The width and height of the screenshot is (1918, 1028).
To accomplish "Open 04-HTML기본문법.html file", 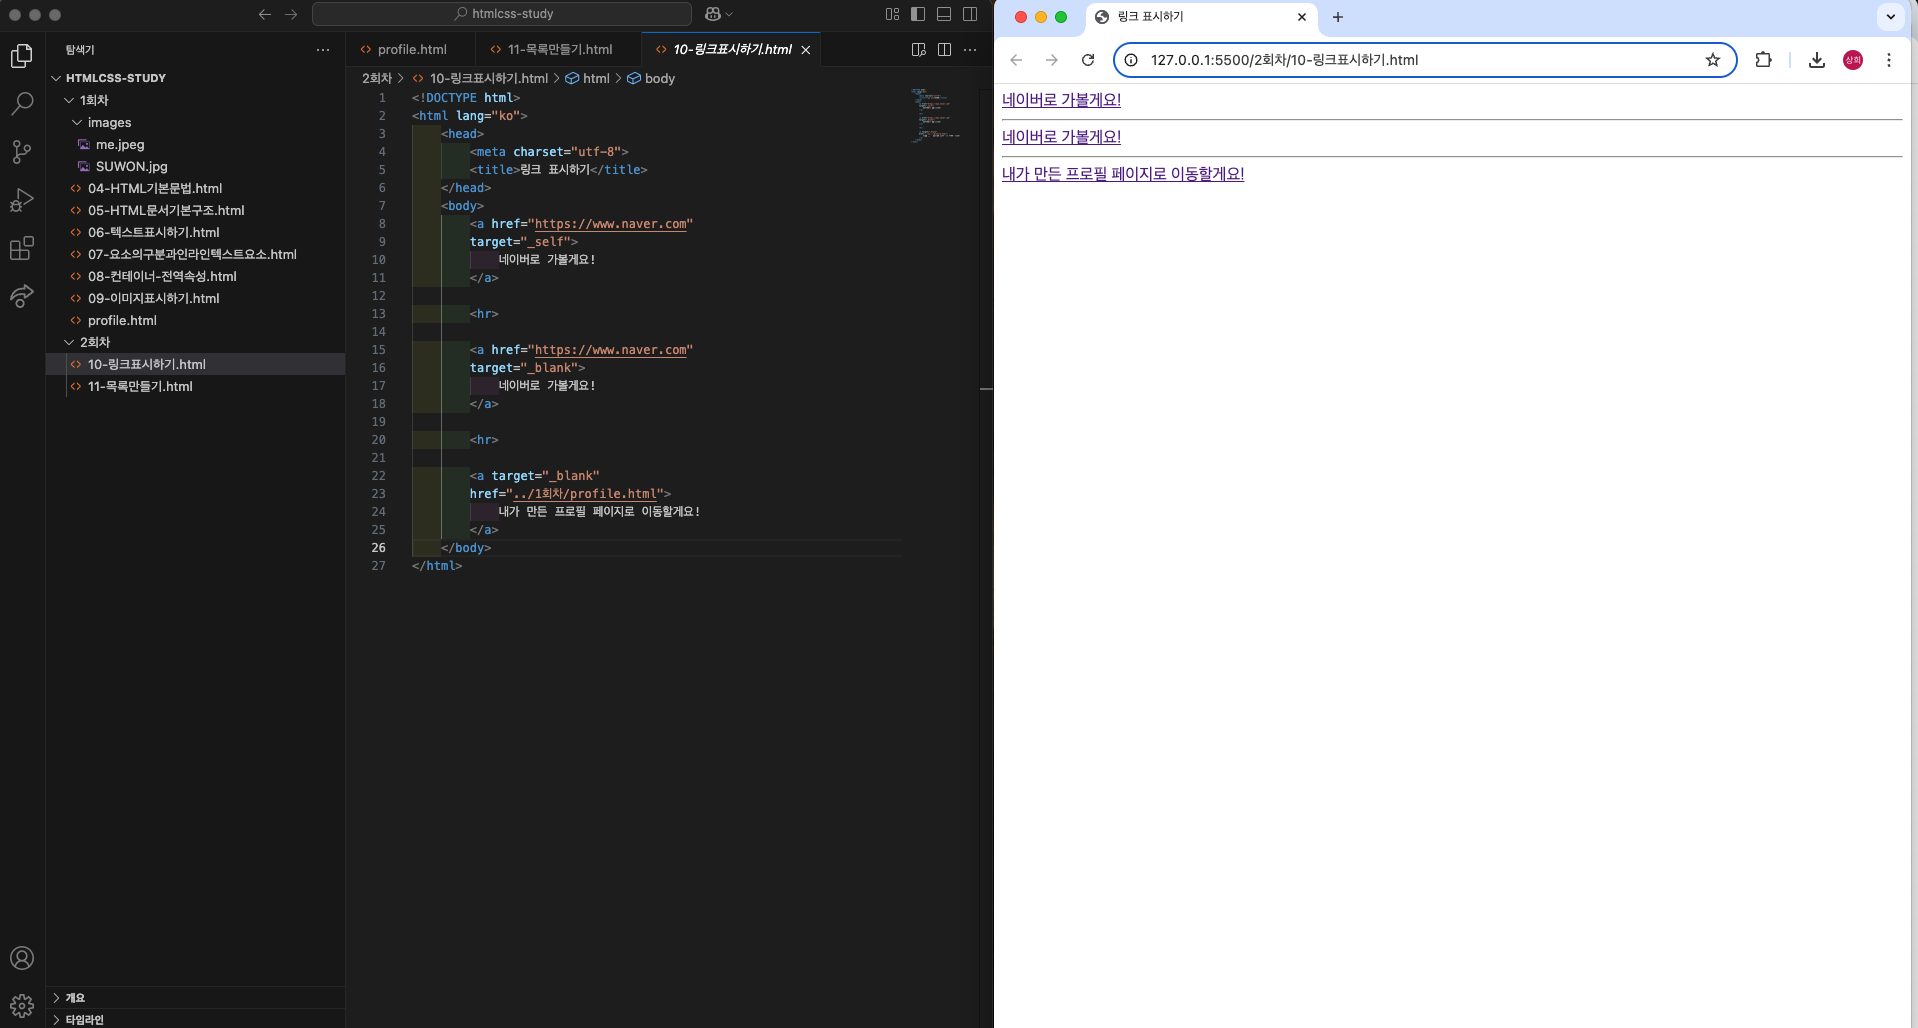I will 195,188.
